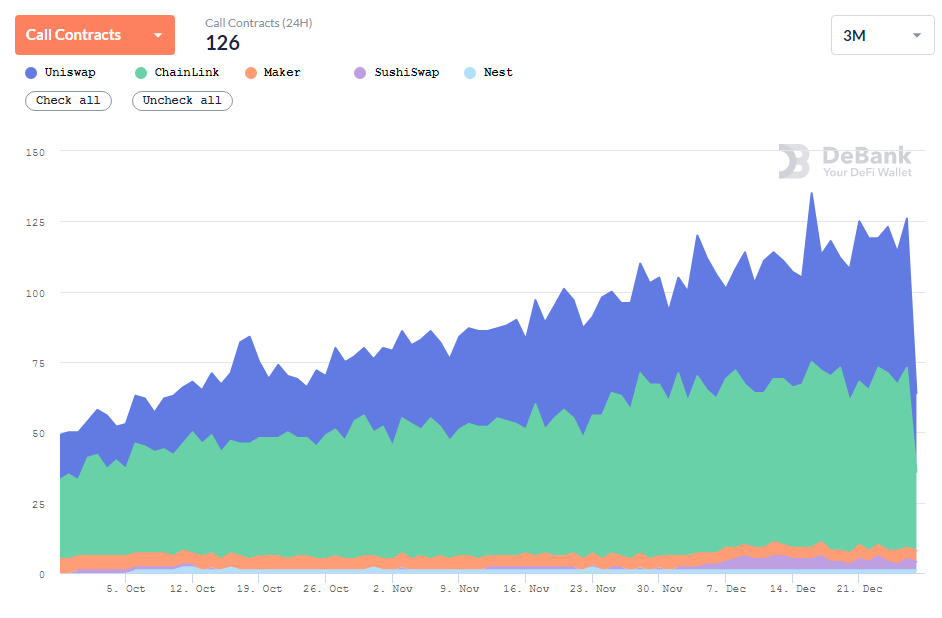The width and height of the screenshot is (942, 618).
Task: Click the Call Contracts (24H) label
Action: [x=258, y=23]
